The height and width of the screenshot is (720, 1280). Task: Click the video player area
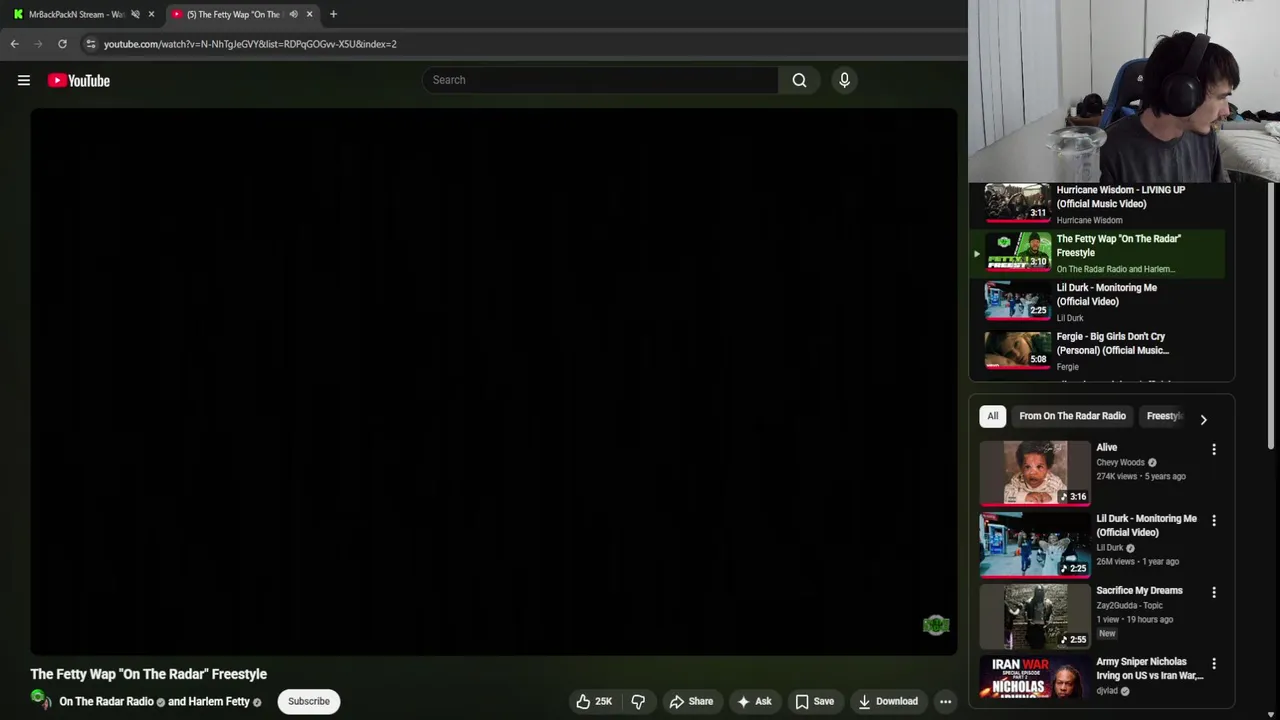coord(494,382)
